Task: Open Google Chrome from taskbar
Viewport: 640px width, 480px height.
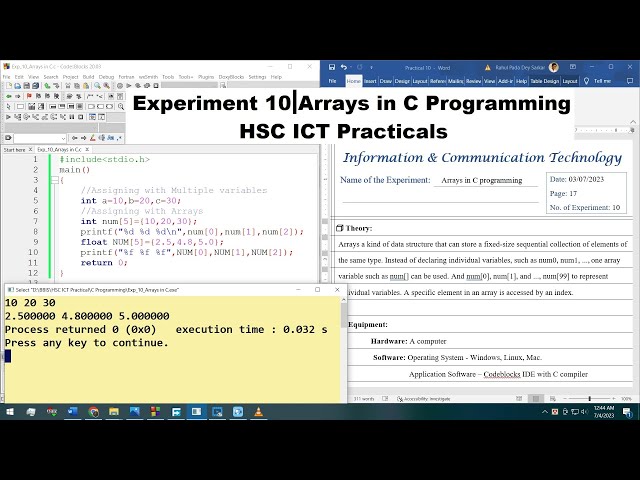Action: click(x=93, y=412)
